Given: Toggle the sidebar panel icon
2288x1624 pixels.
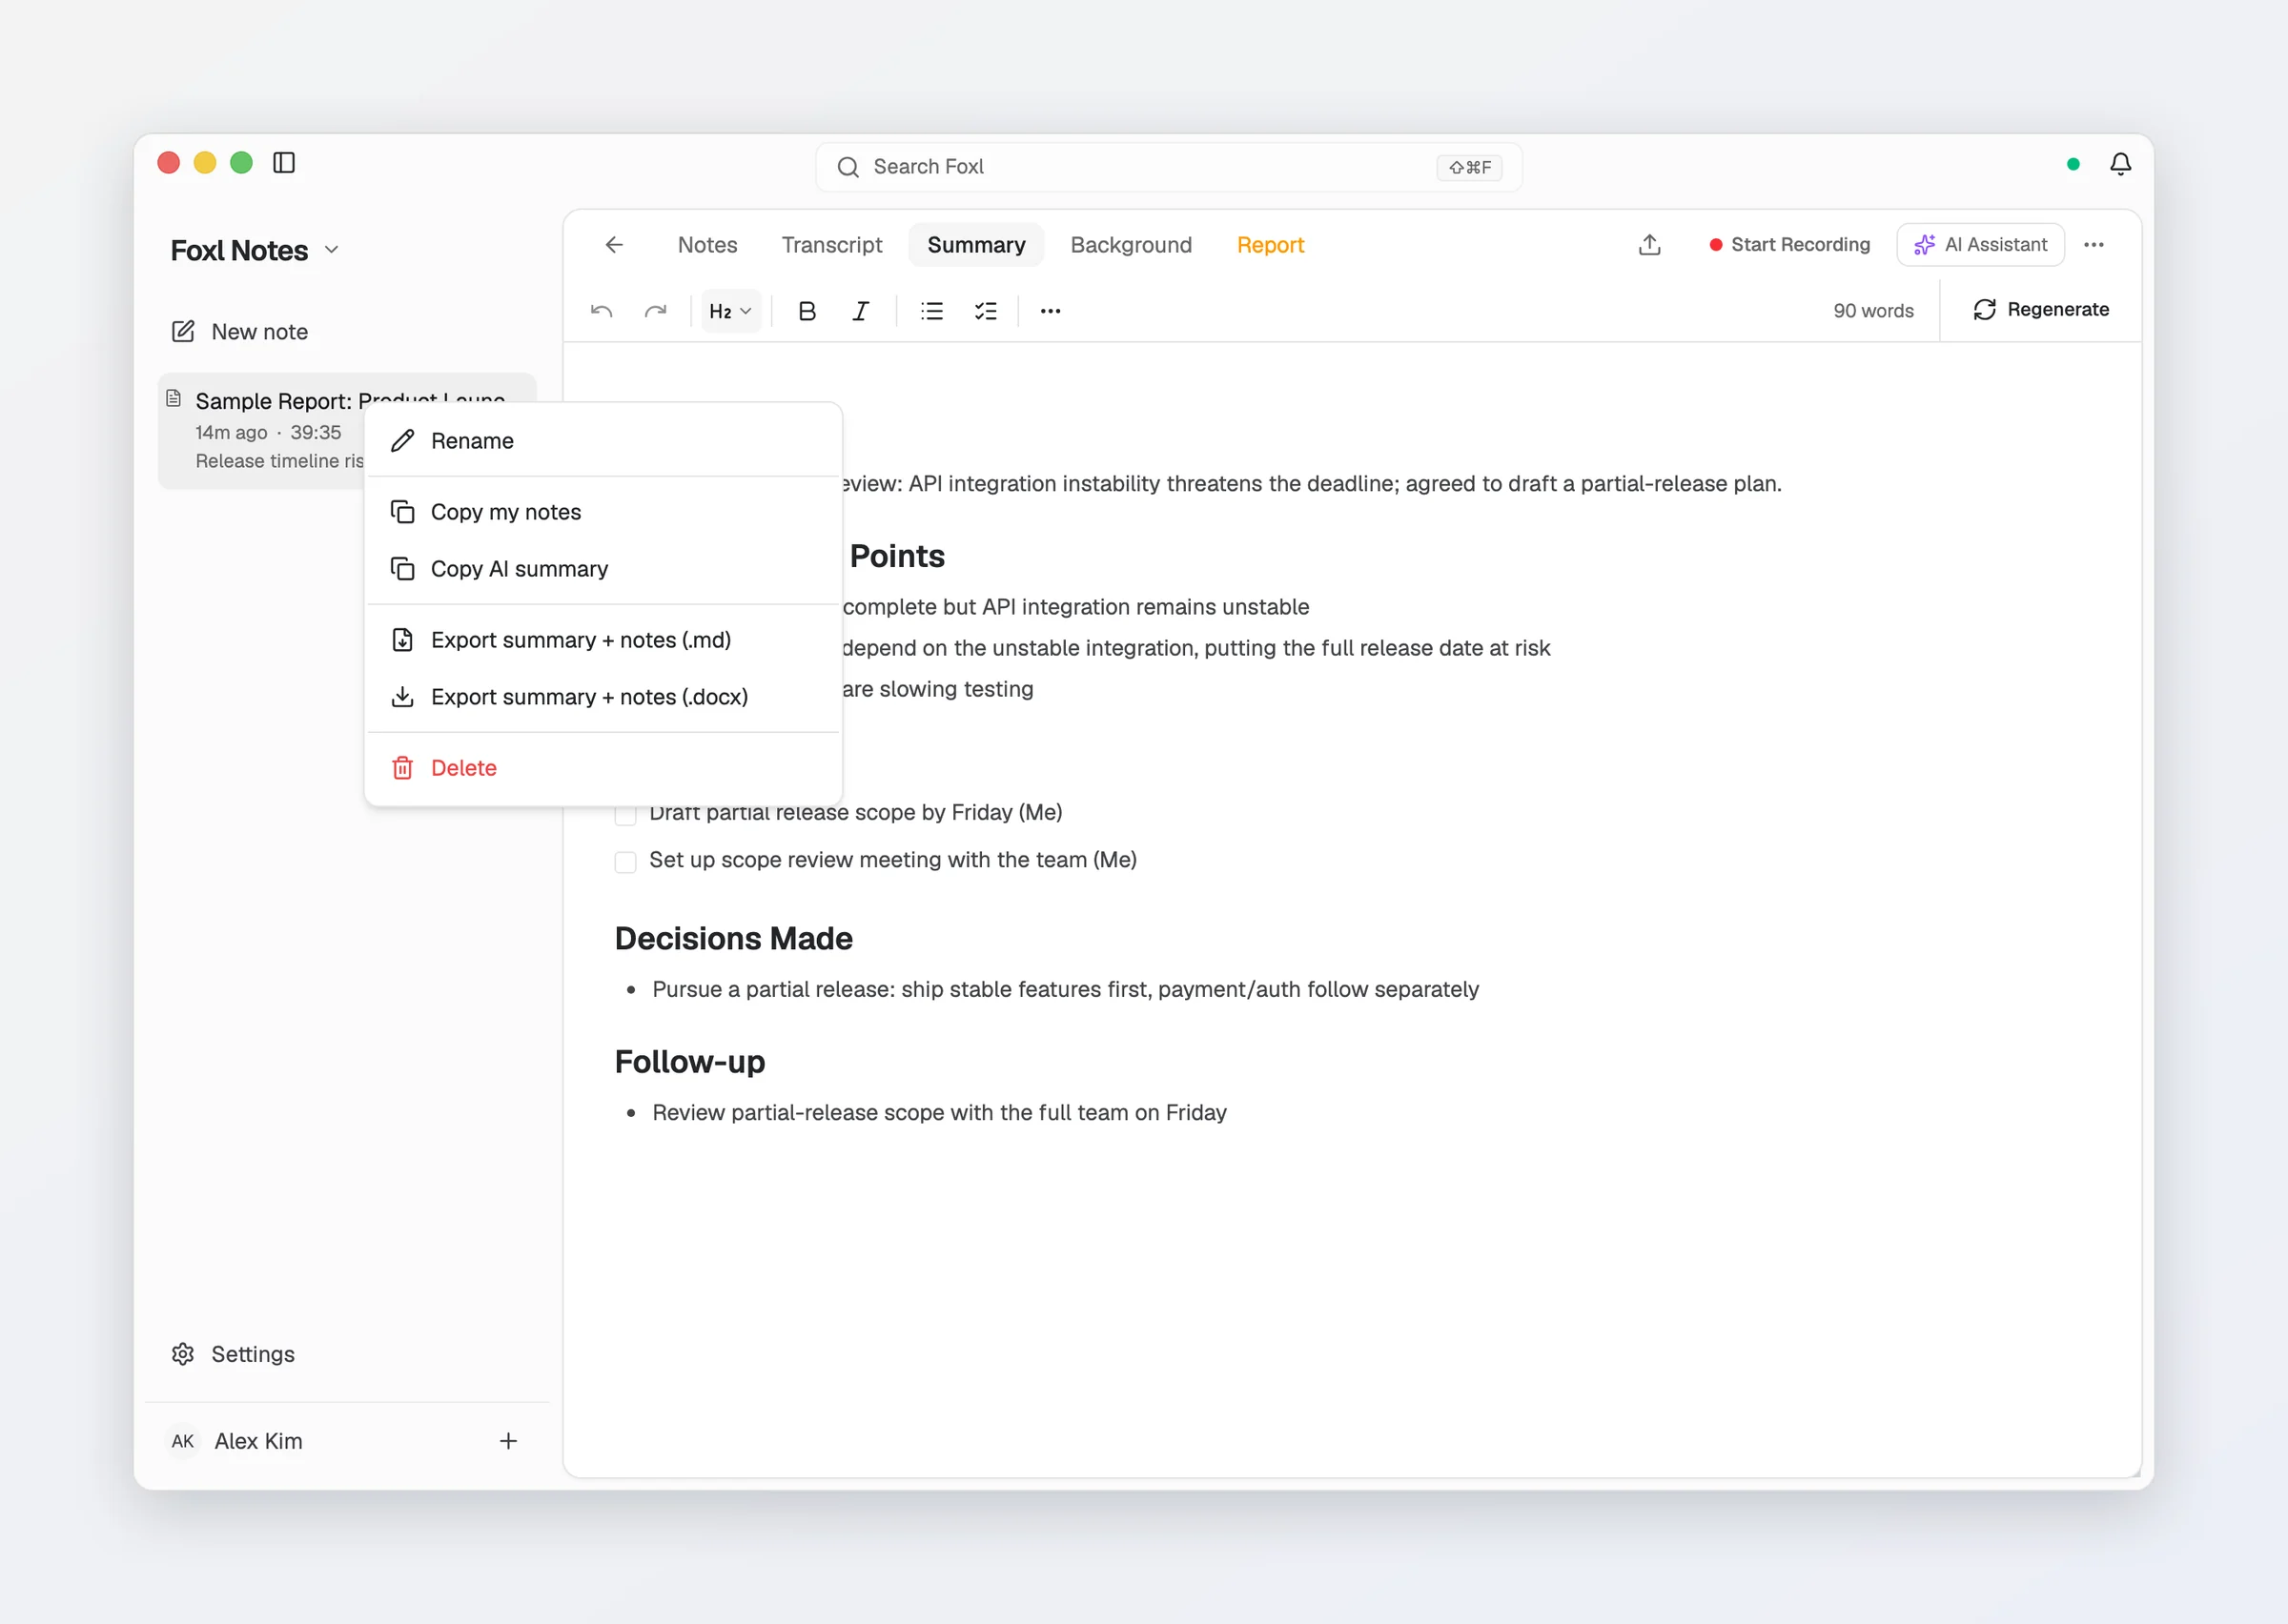Looking at the screenshot, I should tap(284, 163).
